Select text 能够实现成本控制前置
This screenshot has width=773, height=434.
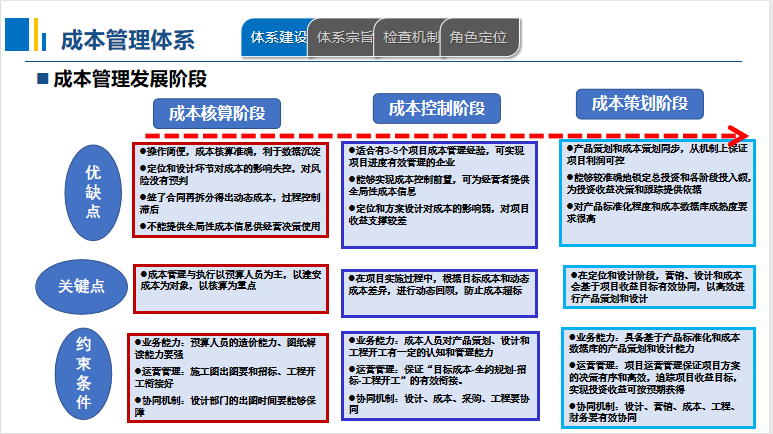pos(406,180)
